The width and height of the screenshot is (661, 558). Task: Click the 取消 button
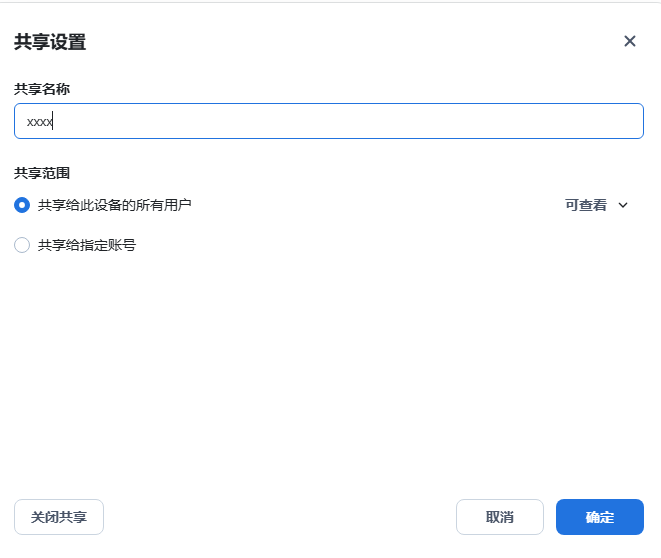[499, 517]
